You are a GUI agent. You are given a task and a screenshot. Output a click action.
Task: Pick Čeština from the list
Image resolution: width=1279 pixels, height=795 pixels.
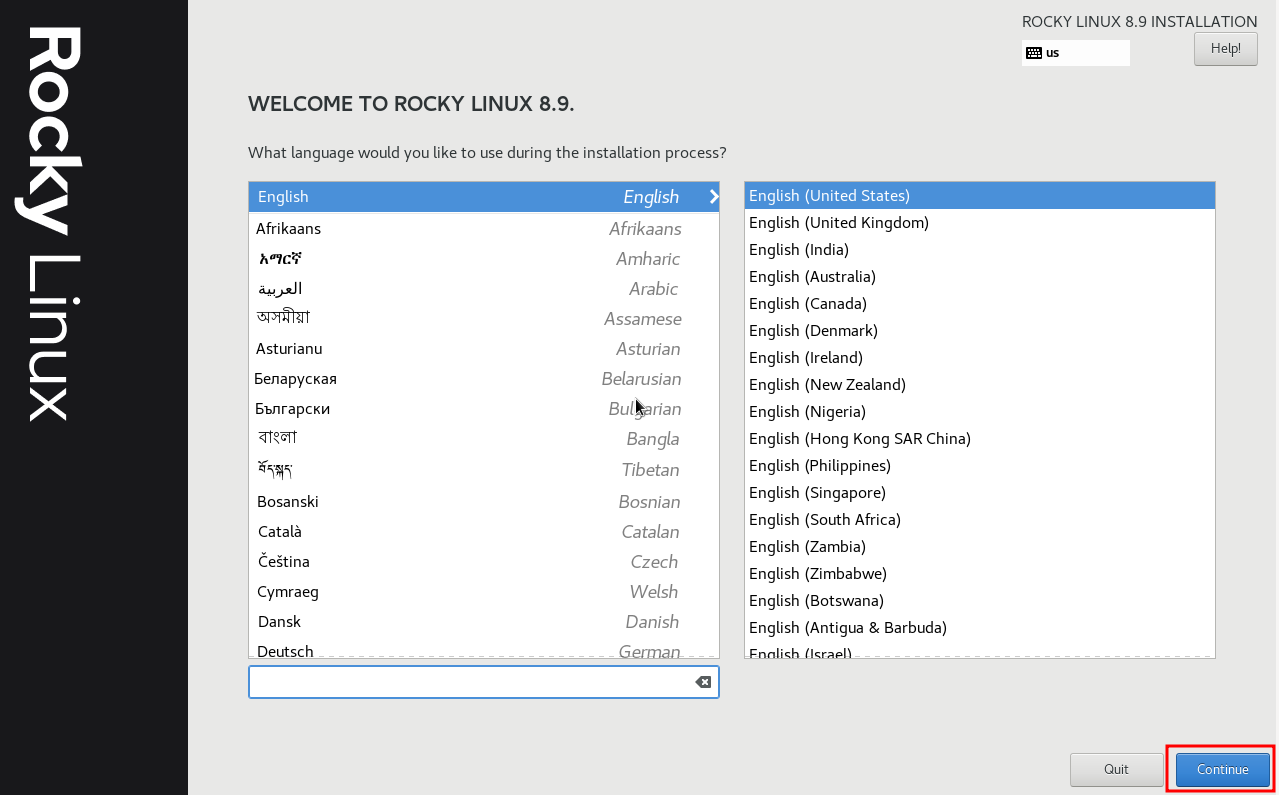click(x=484, y=561)
